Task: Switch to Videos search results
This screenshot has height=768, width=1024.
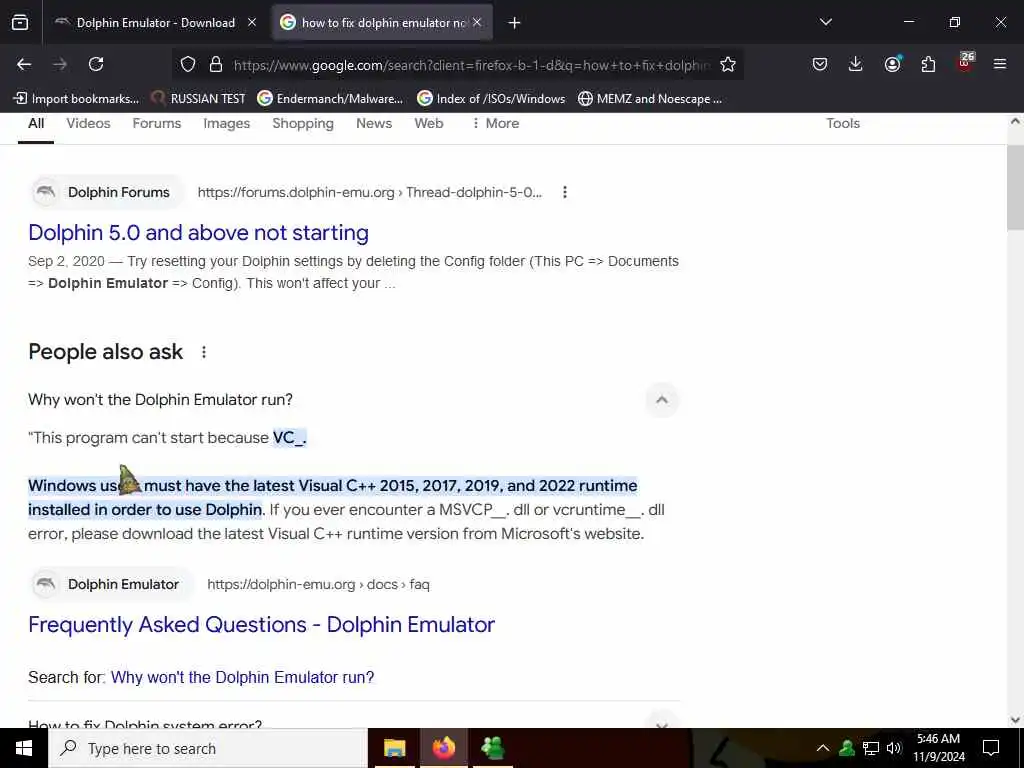Action: click(x=88, y=123)
